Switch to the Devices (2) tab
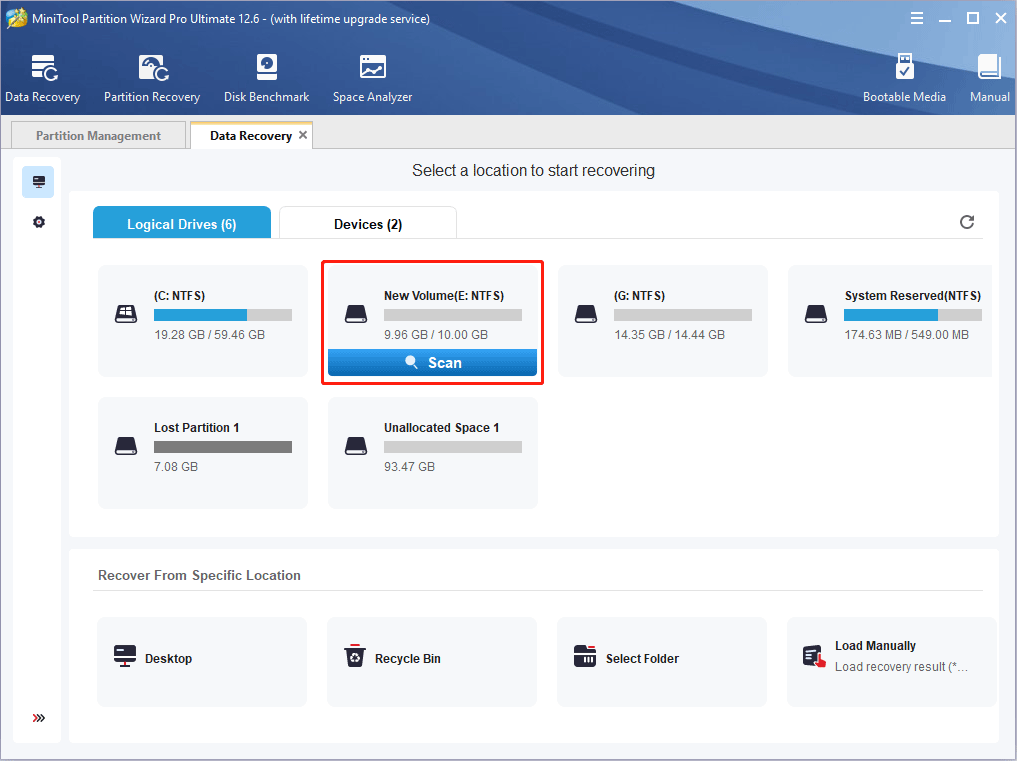1017x761 pixels. (367, 224)
